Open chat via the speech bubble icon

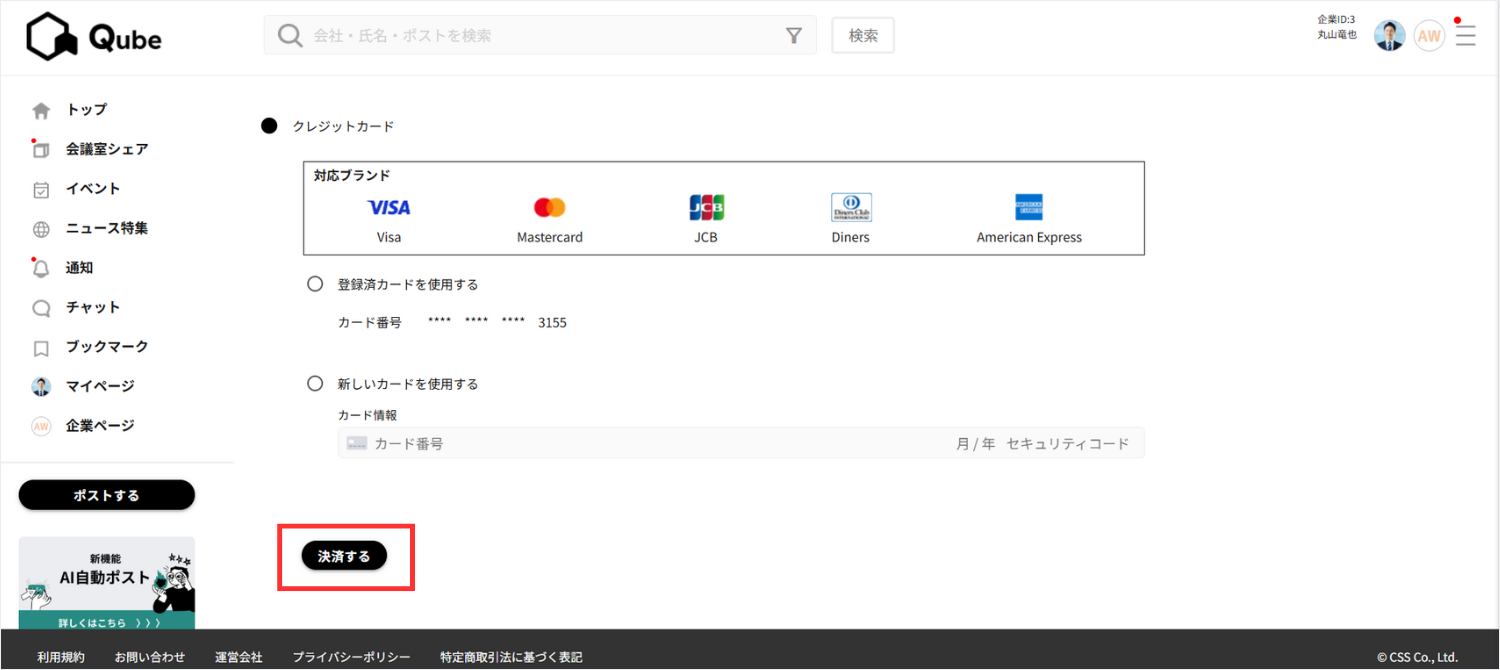[41, 308]
